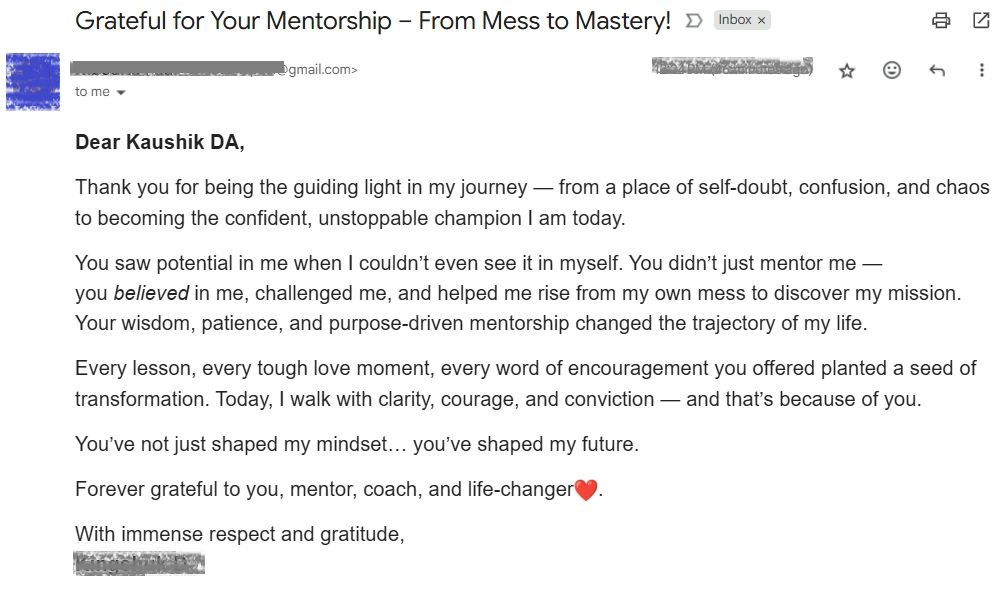Click the "With immense respect and gratitude" line
The height and width of the screenshot is (601, 994).
coord(240,534)
